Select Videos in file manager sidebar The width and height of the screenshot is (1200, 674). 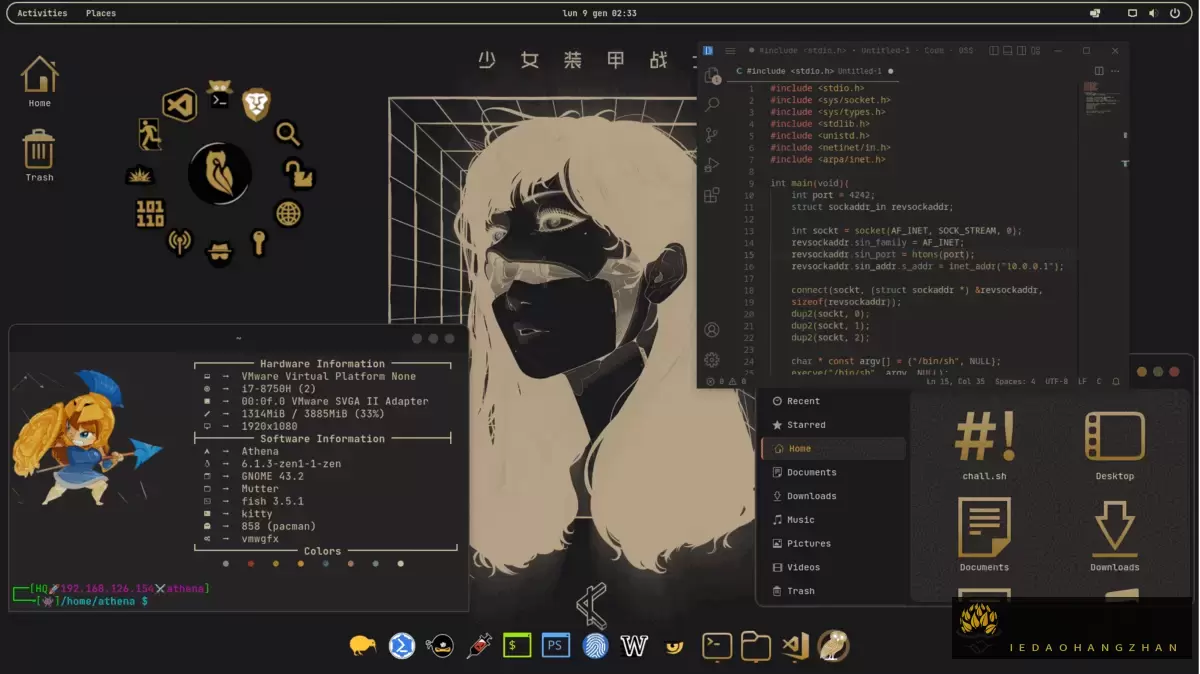pyautogui.click(x=833, y=567)
